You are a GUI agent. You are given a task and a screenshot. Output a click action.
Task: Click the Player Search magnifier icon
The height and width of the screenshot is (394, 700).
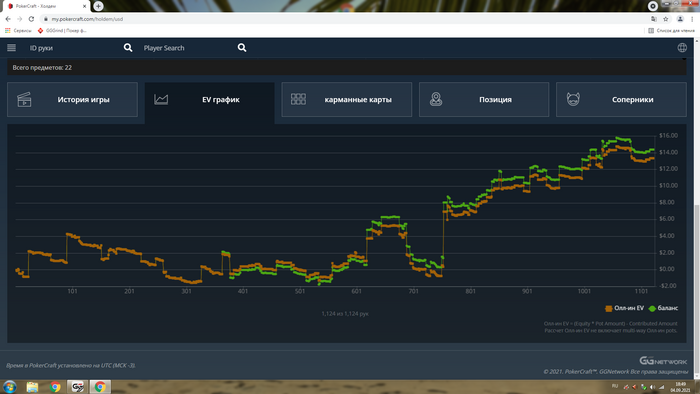click(x=242, y=48)
